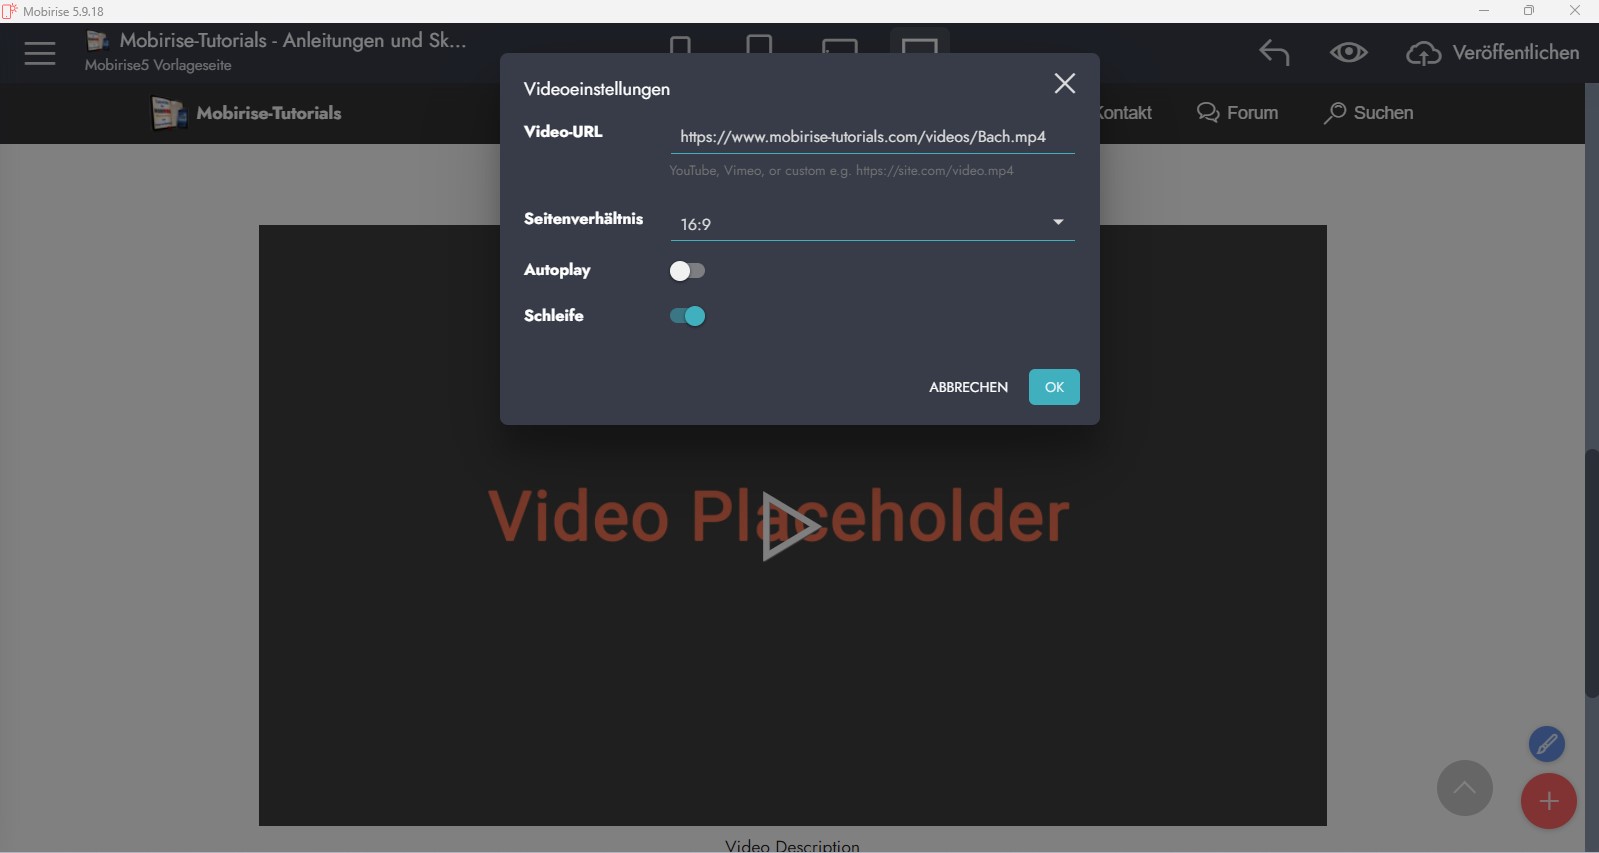Select the tablet portrait device icon
This screenshot has height=853, width=1599.
760,45
